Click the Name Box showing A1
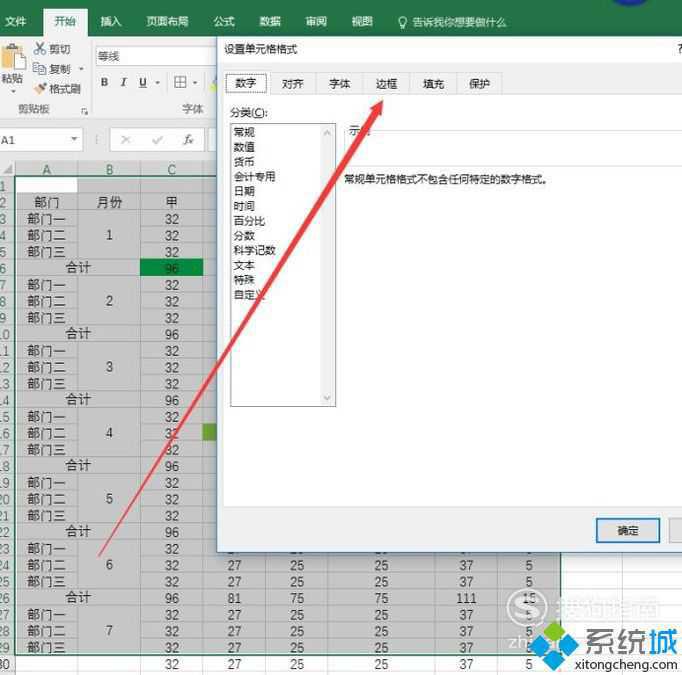Viewport: 682px width, 675px height. [x=35, y=140]
